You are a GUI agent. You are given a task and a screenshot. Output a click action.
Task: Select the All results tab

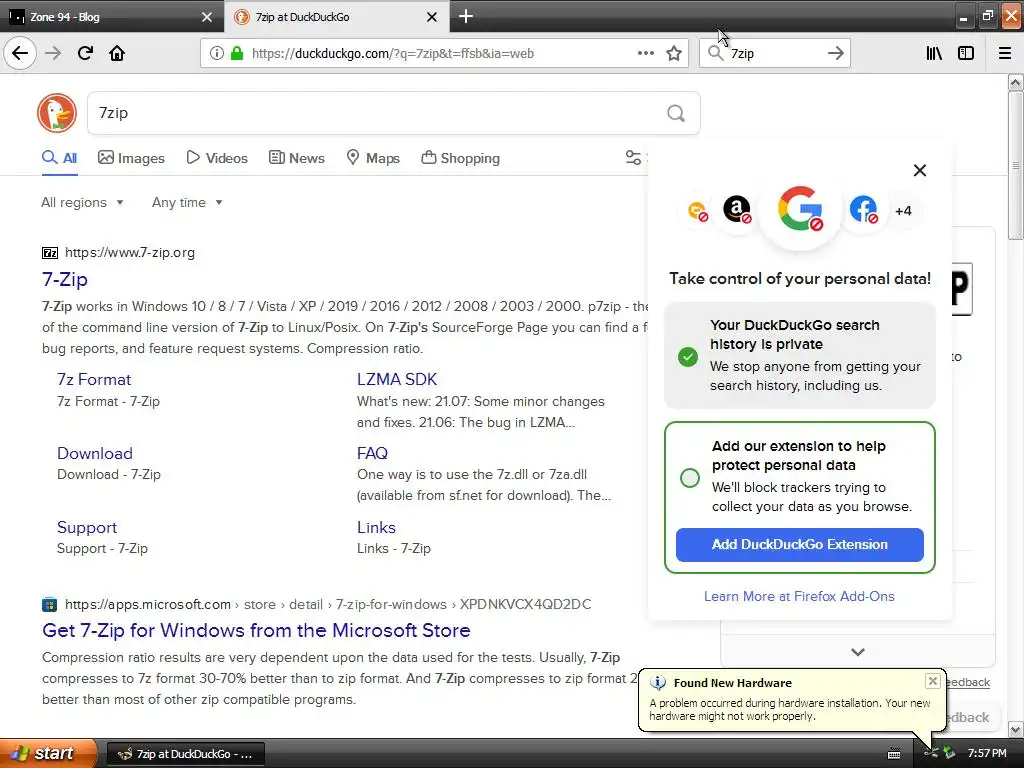pyautogui.click(x=59, y=158)
